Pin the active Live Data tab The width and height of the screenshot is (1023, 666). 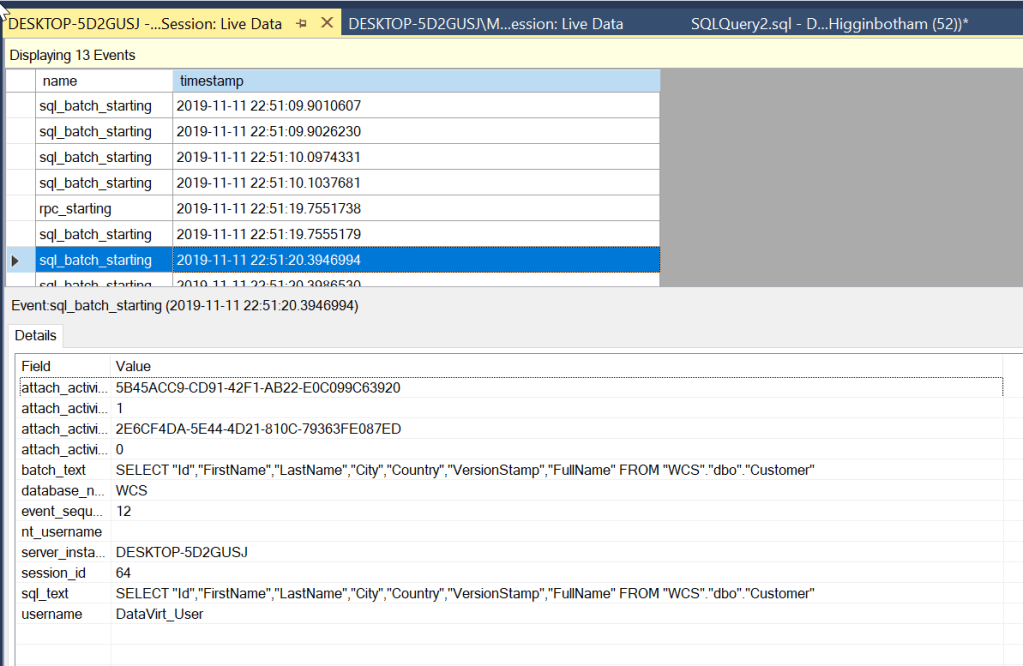pos(301,24)
